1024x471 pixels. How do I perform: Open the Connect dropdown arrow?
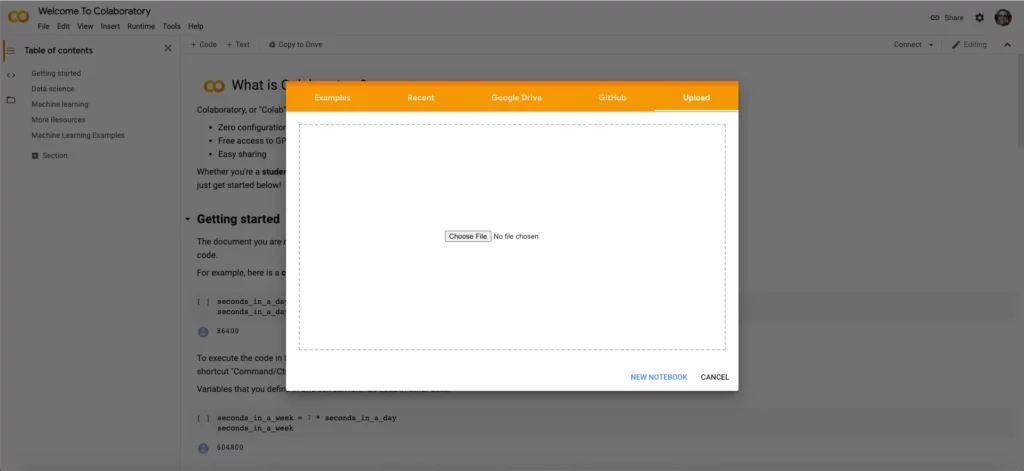click(931, 45)
